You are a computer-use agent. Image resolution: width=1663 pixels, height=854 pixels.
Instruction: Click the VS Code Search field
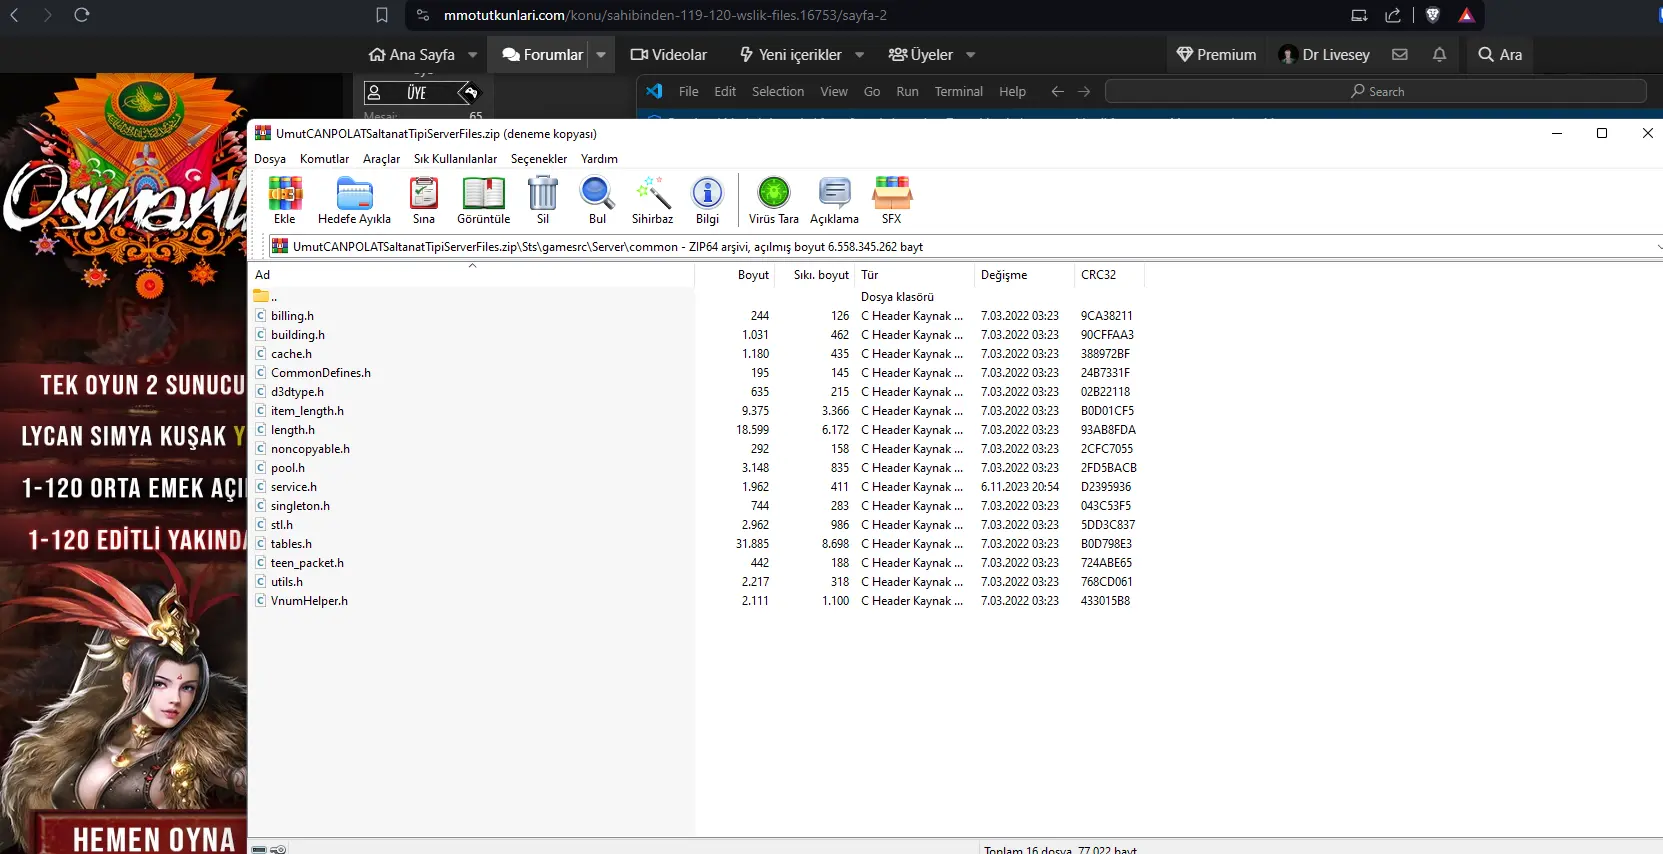click(x=1375, y=91)
